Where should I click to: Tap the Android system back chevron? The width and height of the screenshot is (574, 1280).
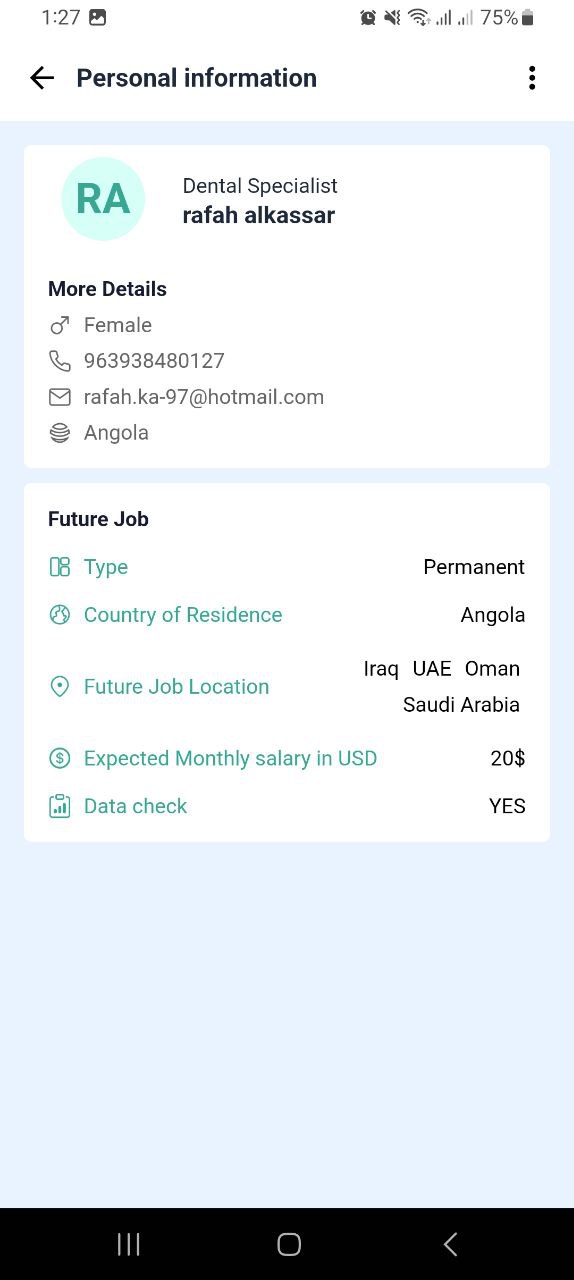coord(450,1244)
